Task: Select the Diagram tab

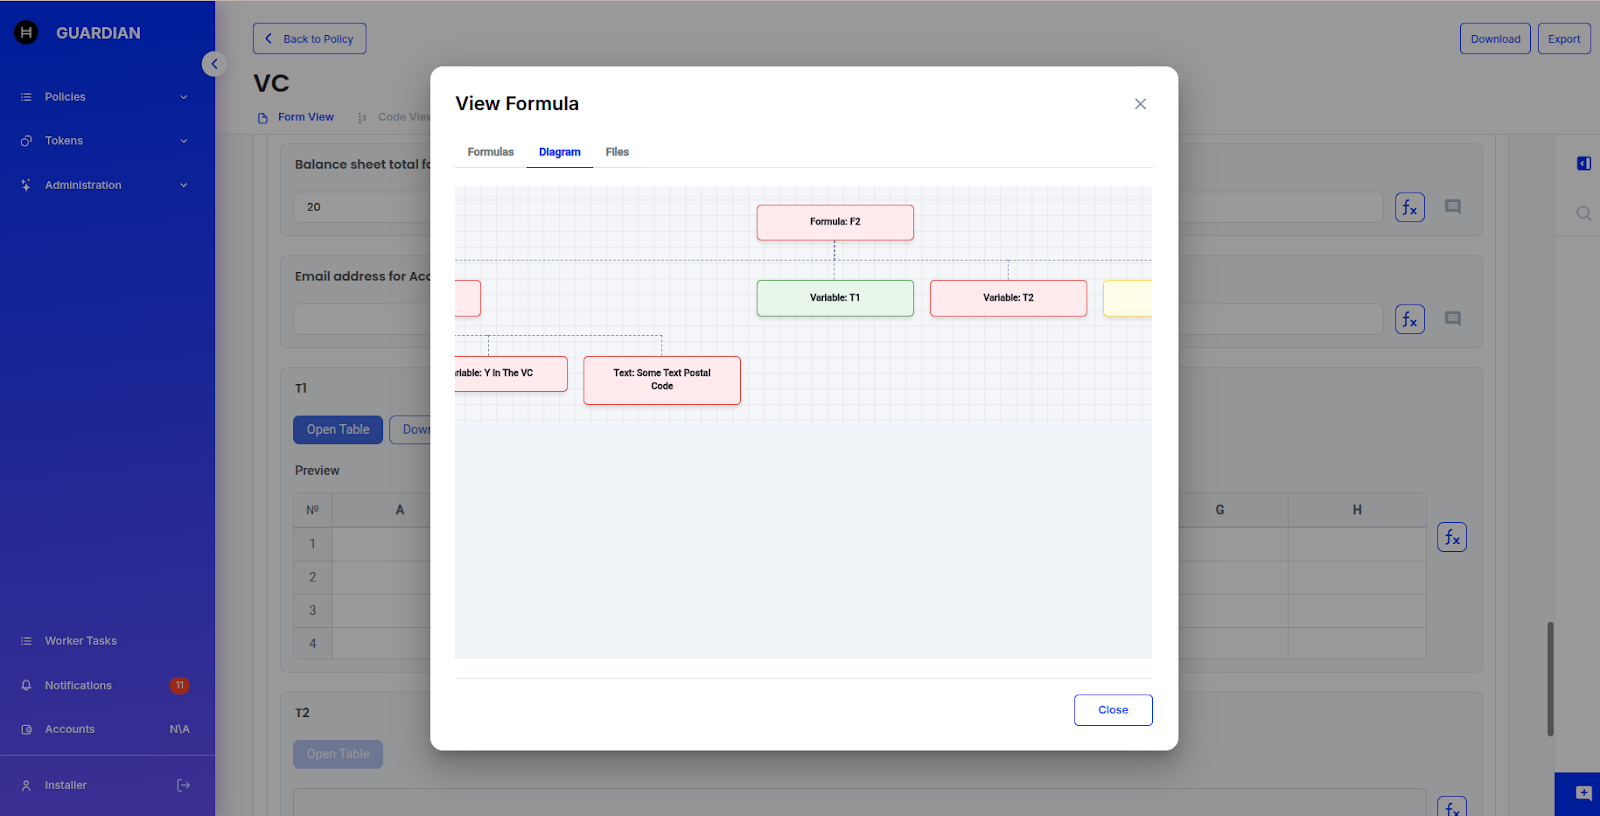Action: pyautogui.click(x=559, y=152)
